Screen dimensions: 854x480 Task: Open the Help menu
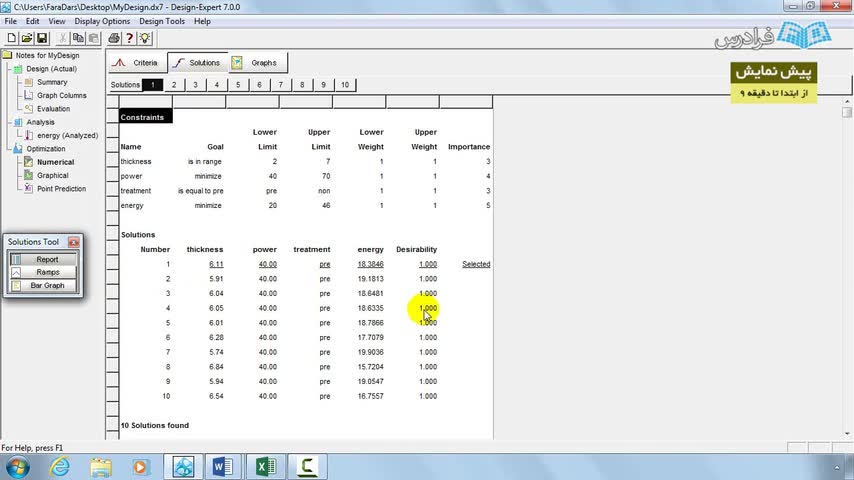coord(202,21)
